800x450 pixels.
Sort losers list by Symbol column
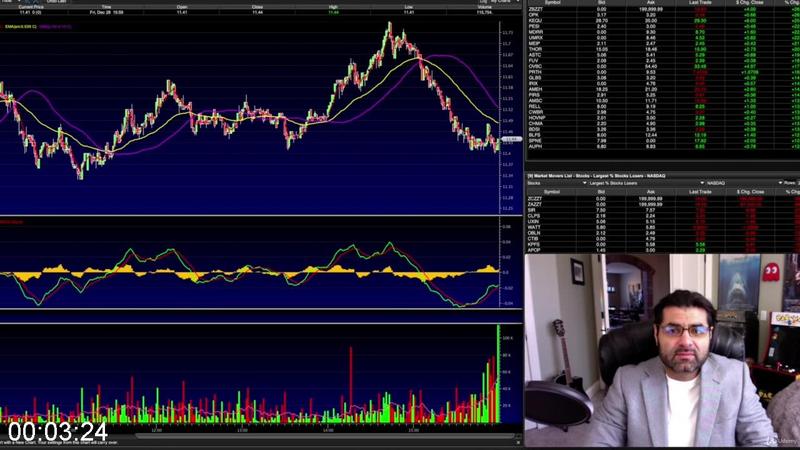tap(552, 192)
